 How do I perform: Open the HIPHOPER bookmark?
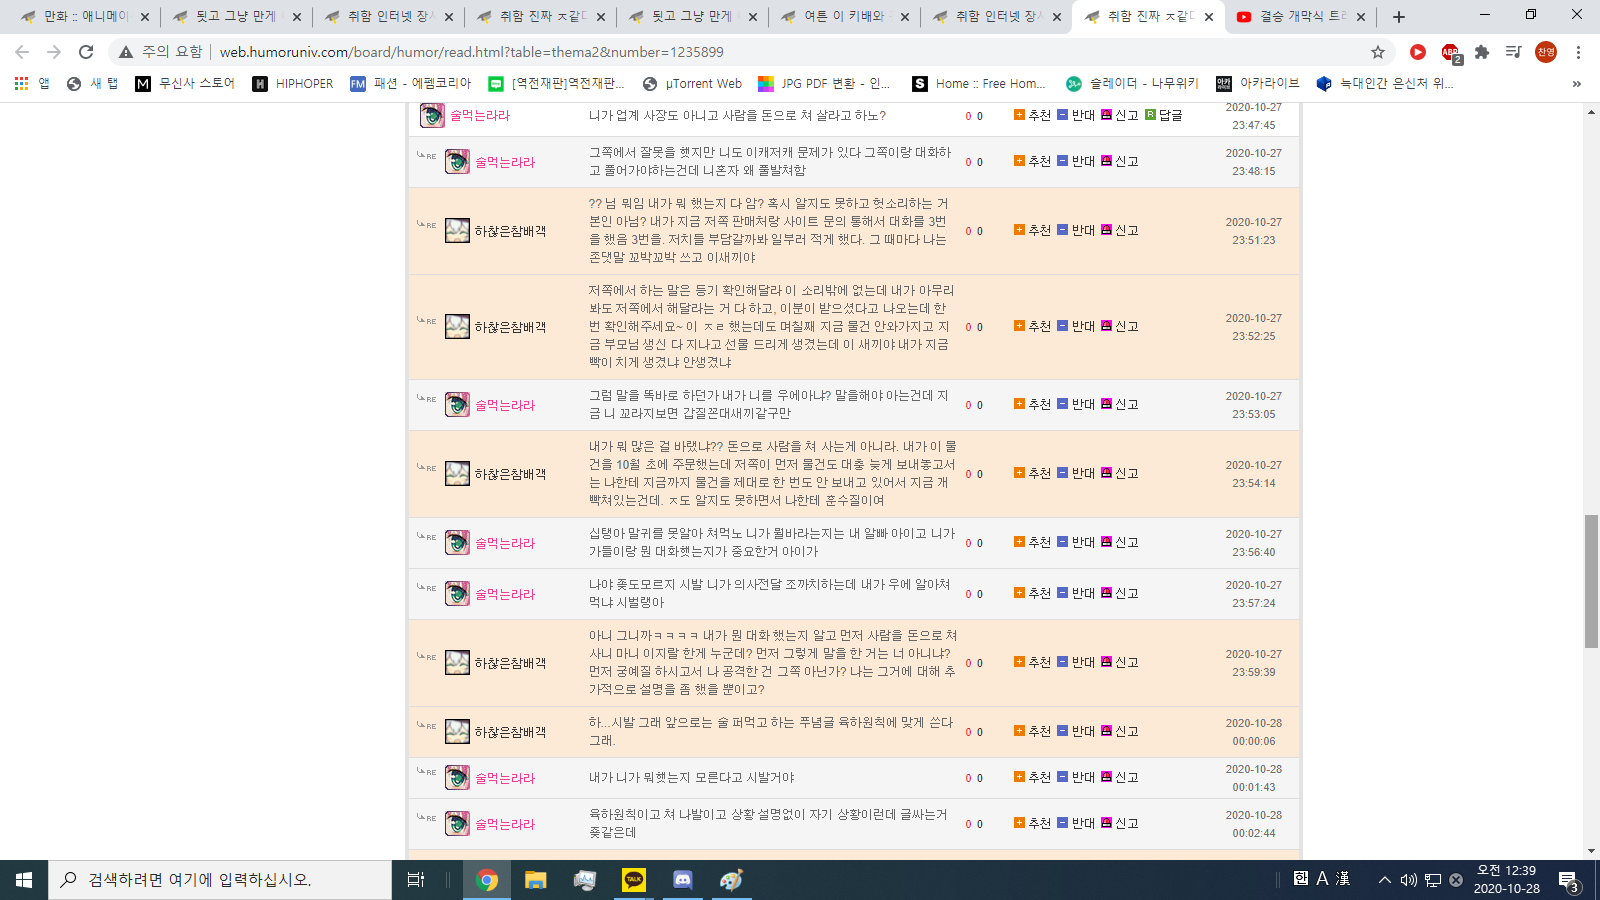[293, 84]
